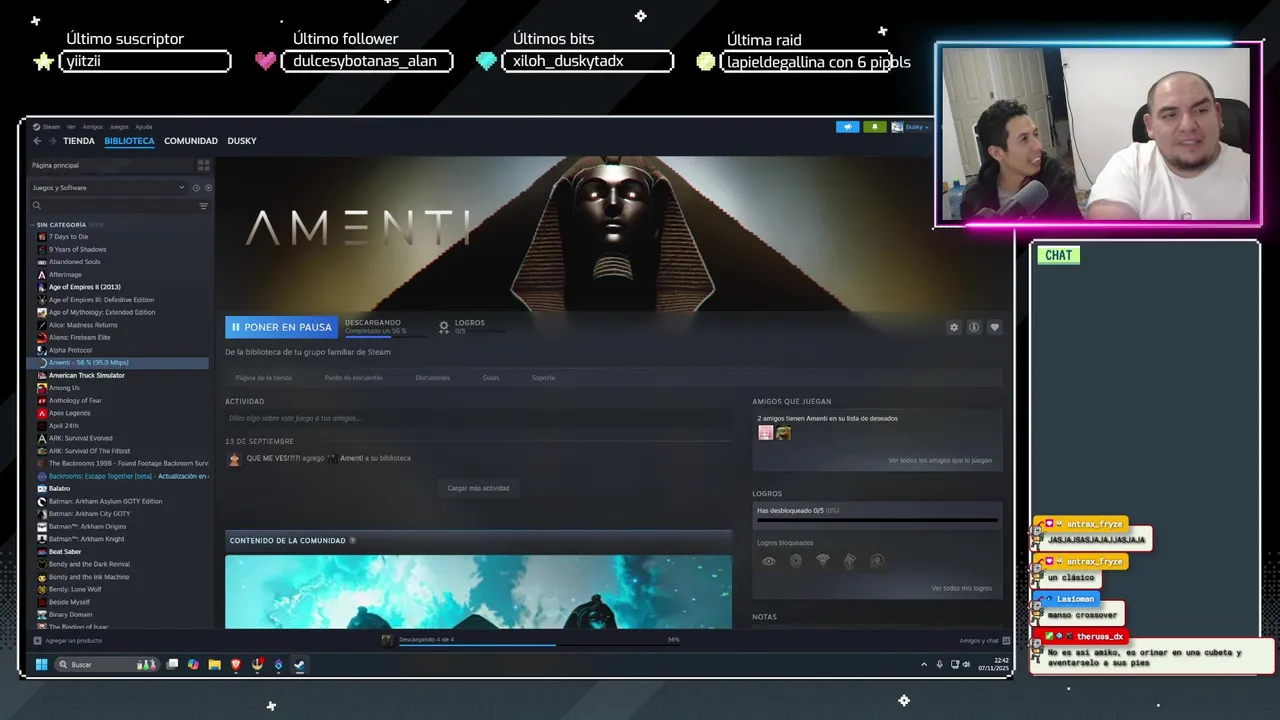Click the first locked achievement icon
1280x720 pixels.
(x=768, y=561)
